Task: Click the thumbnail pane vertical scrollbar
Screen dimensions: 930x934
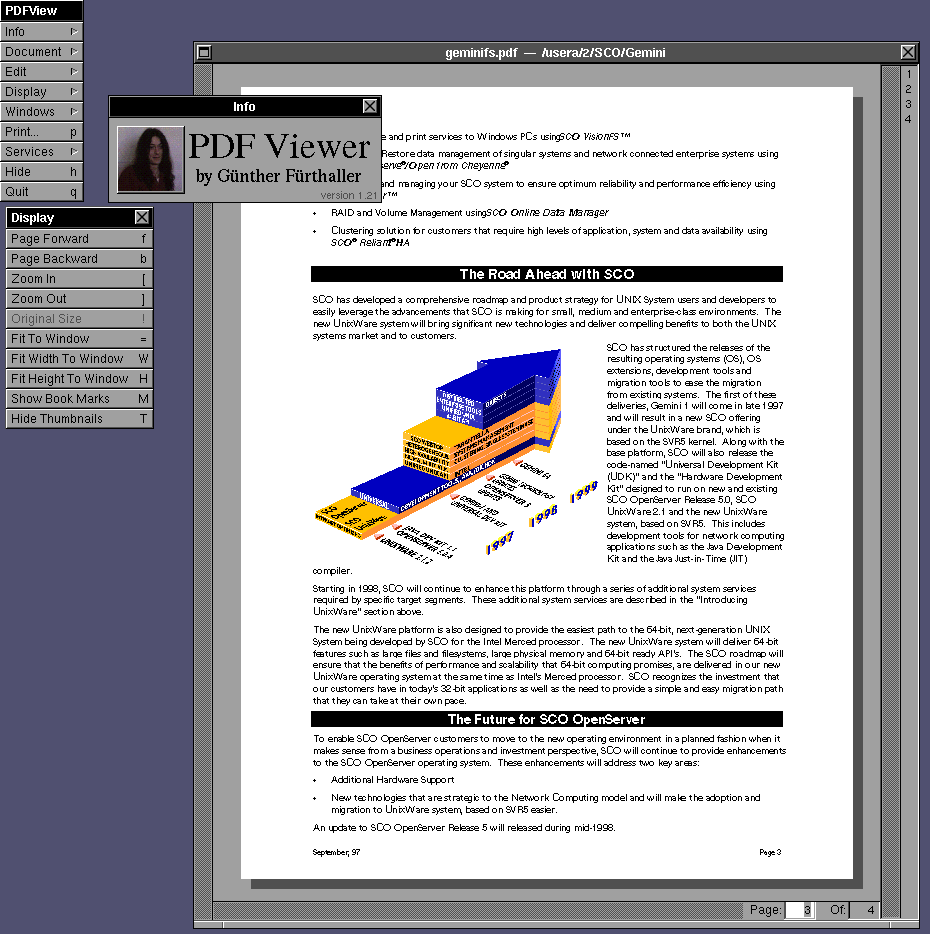Action: pyautogui.click(x=891, y=491)
